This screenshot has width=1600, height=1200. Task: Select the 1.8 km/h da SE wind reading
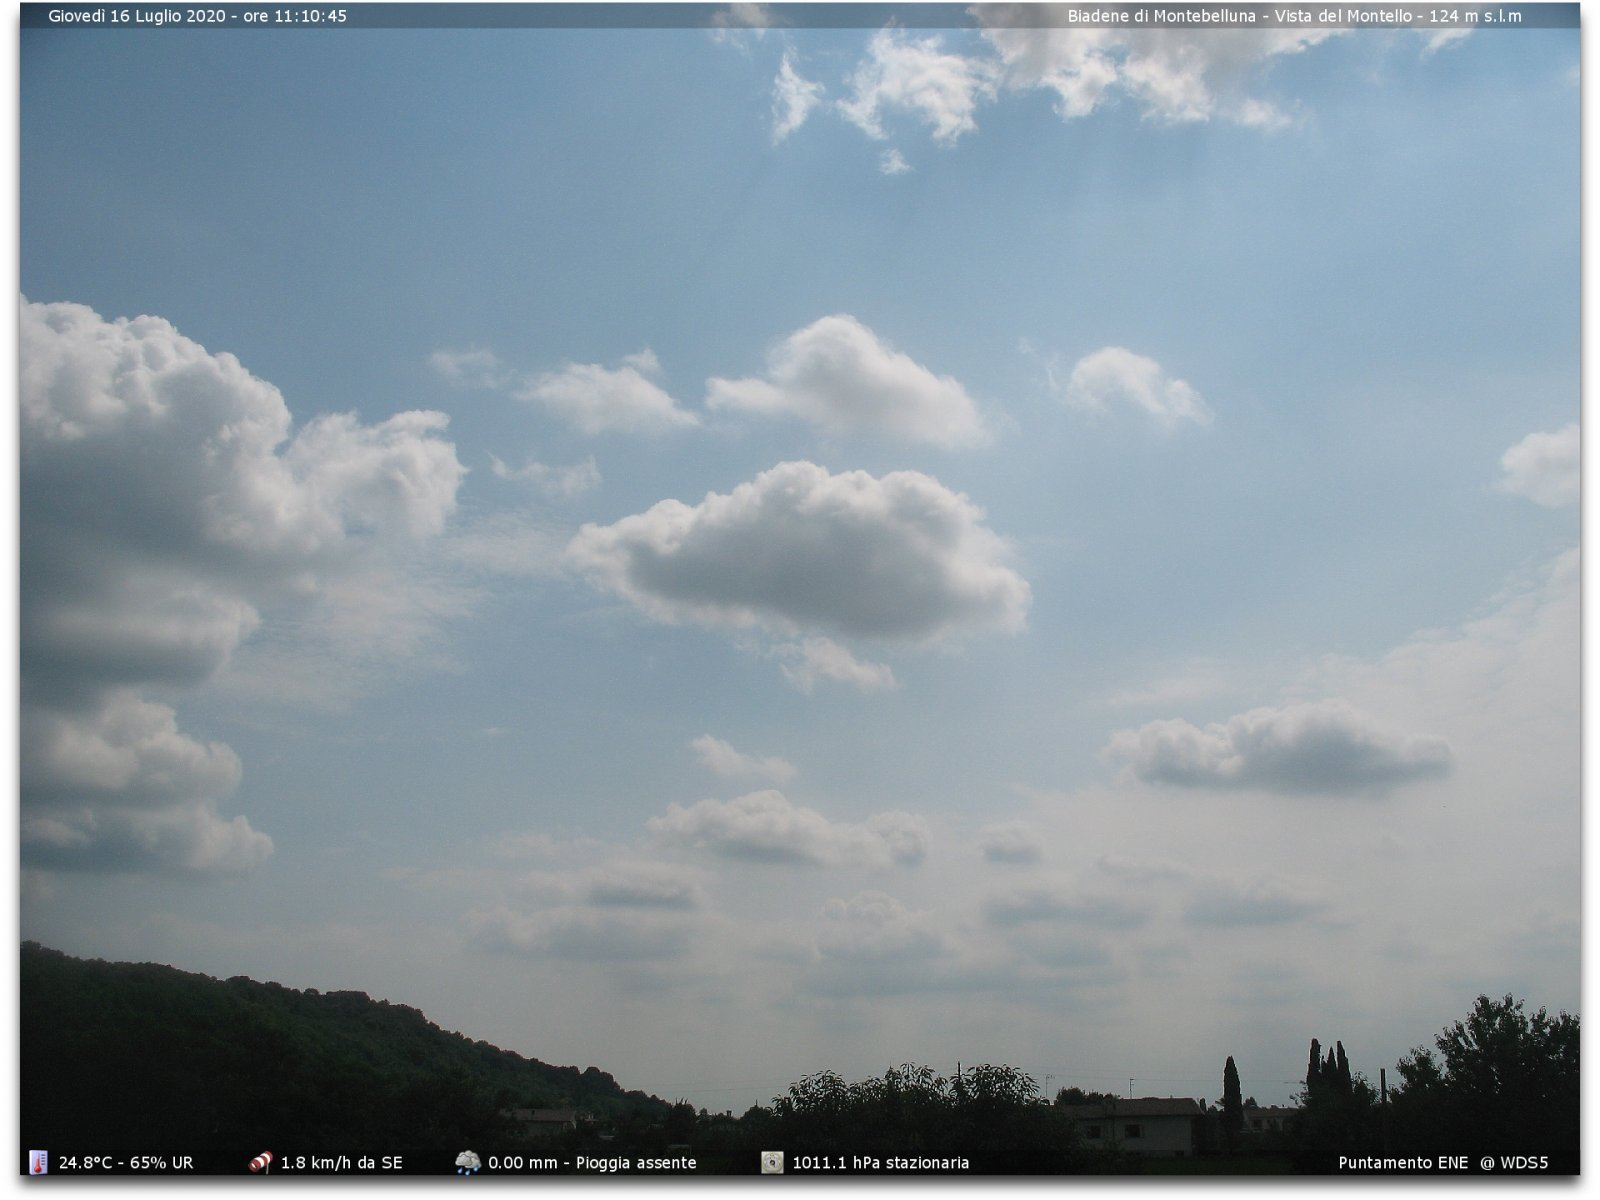point(341,1163)
